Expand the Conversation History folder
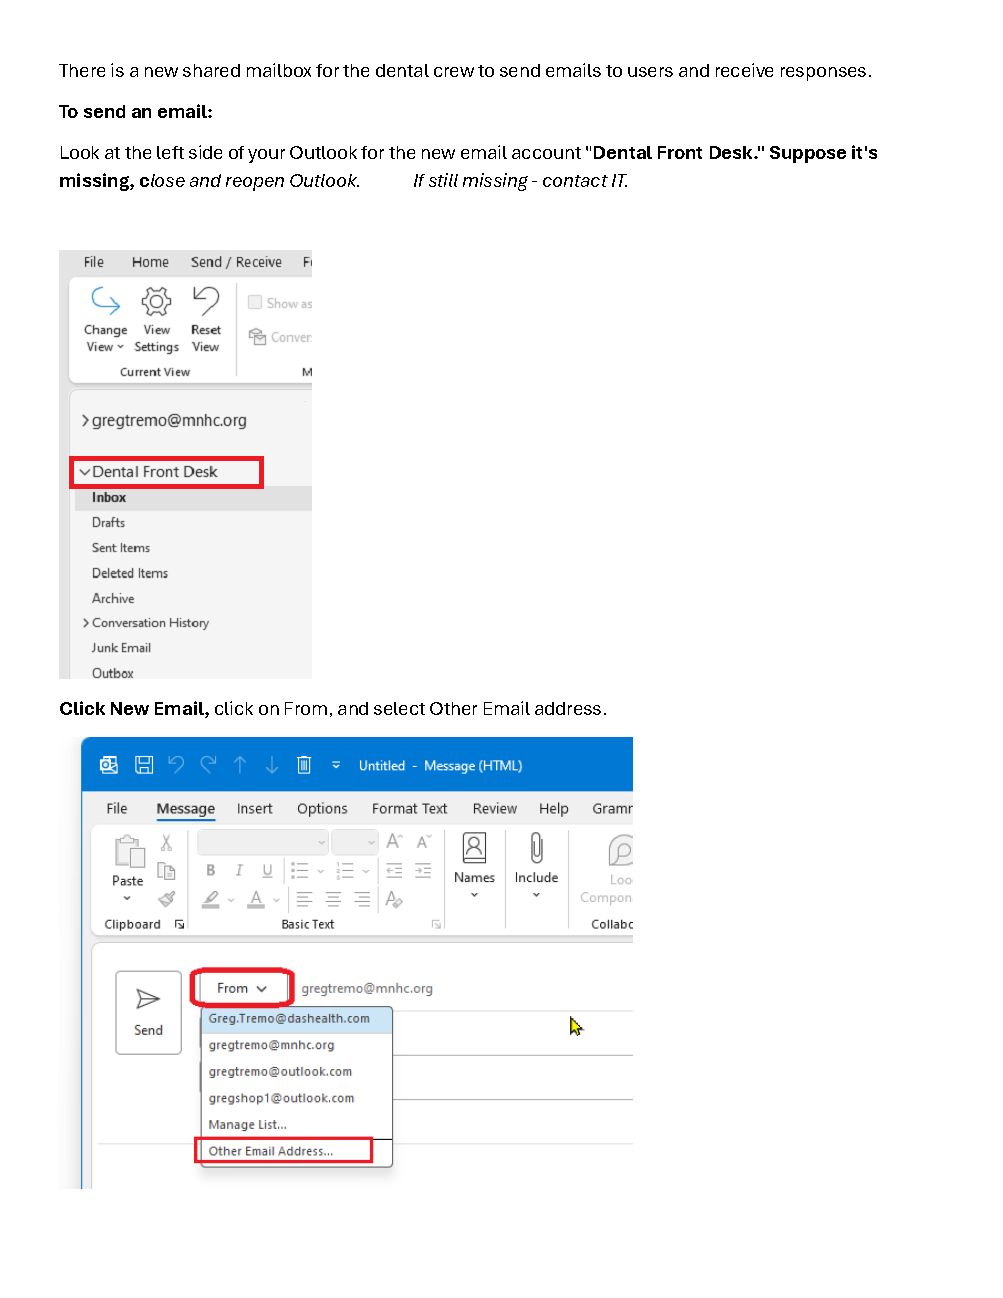1003x1298 pixels. click(86, 623)
